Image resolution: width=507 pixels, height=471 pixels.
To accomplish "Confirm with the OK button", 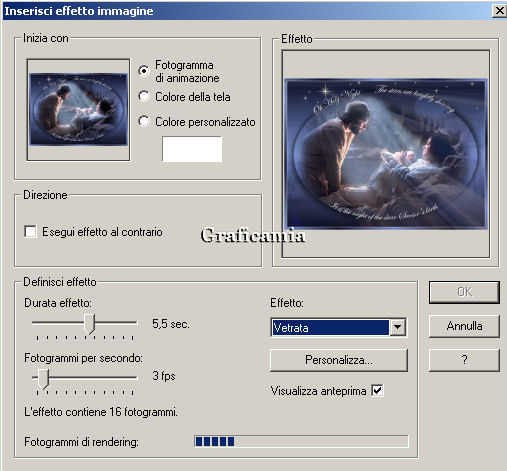I will click(464, 292).
